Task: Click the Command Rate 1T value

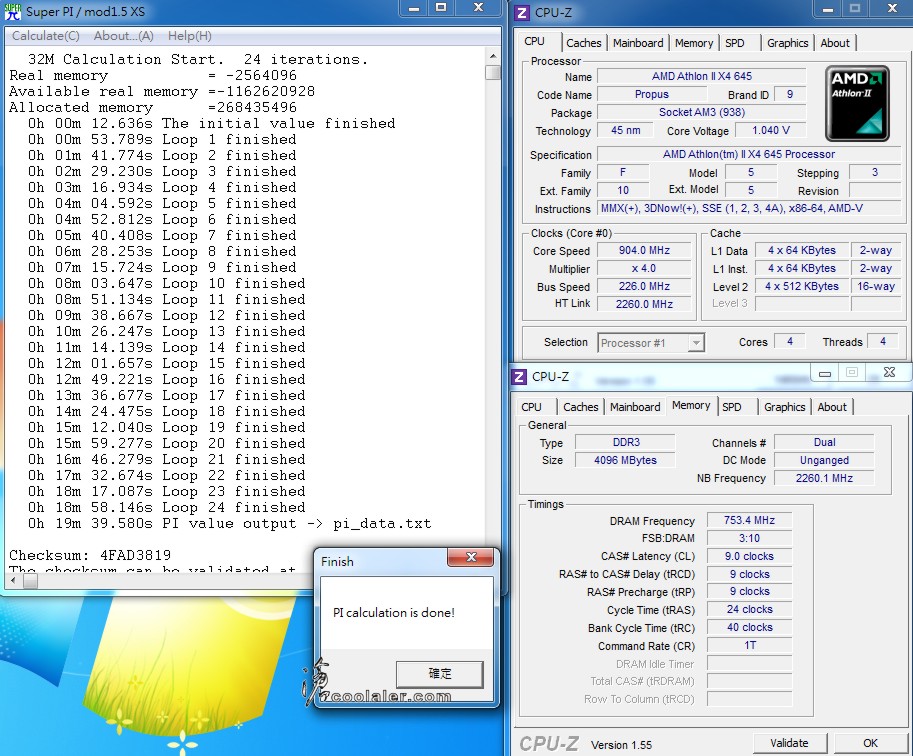Action: tap(749, 645)
